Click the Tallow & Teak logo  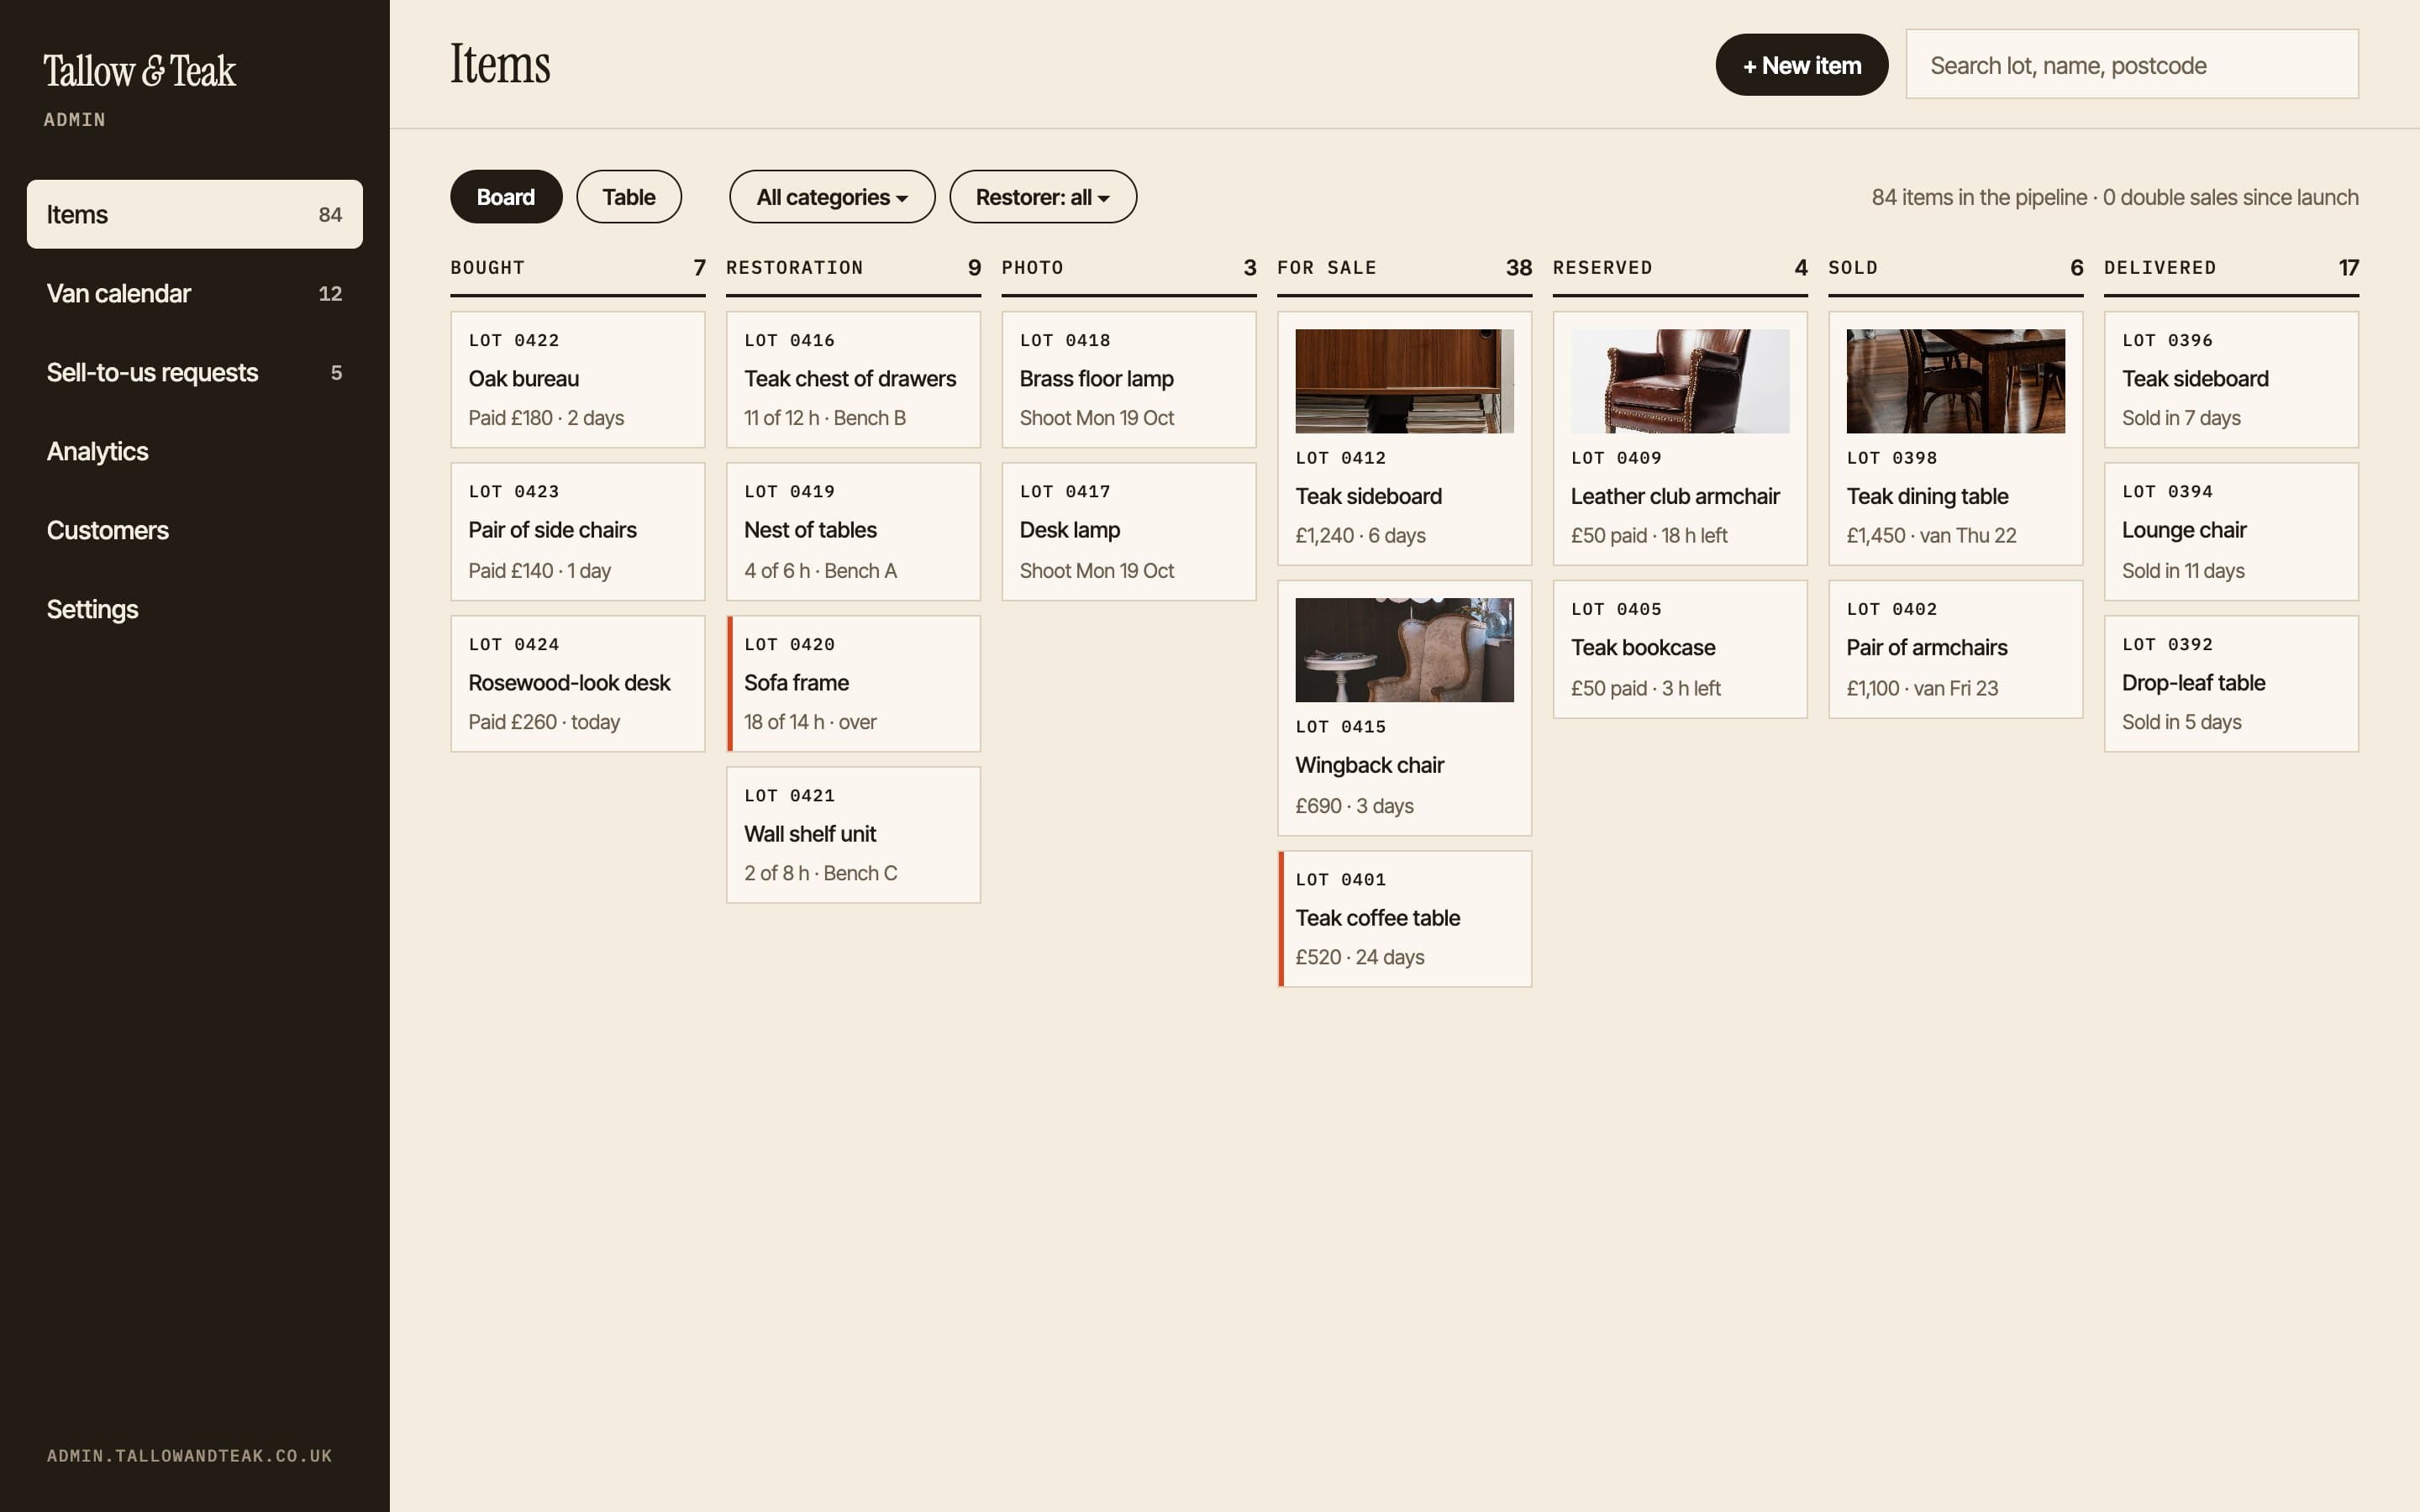[139, 71]
